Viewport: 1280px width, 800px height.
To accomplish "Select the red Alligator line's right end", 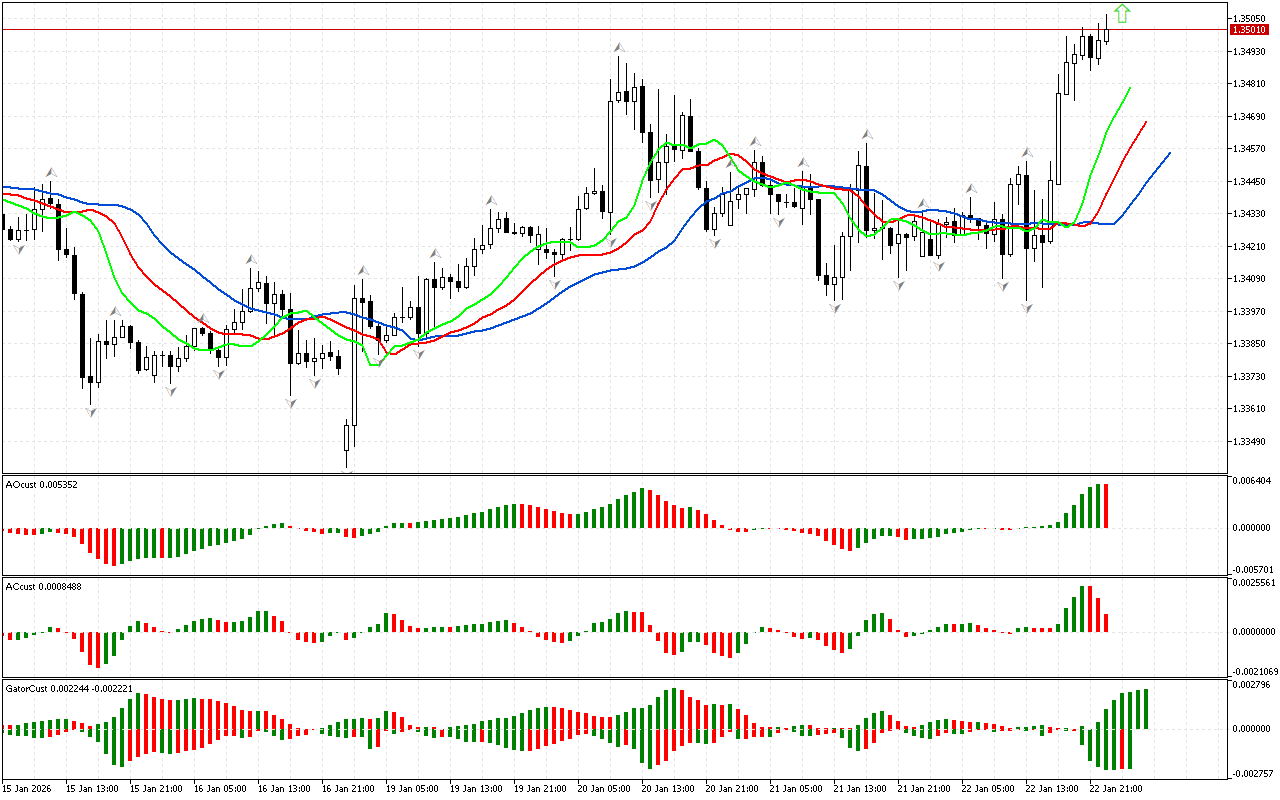I will pos(1145,122).
